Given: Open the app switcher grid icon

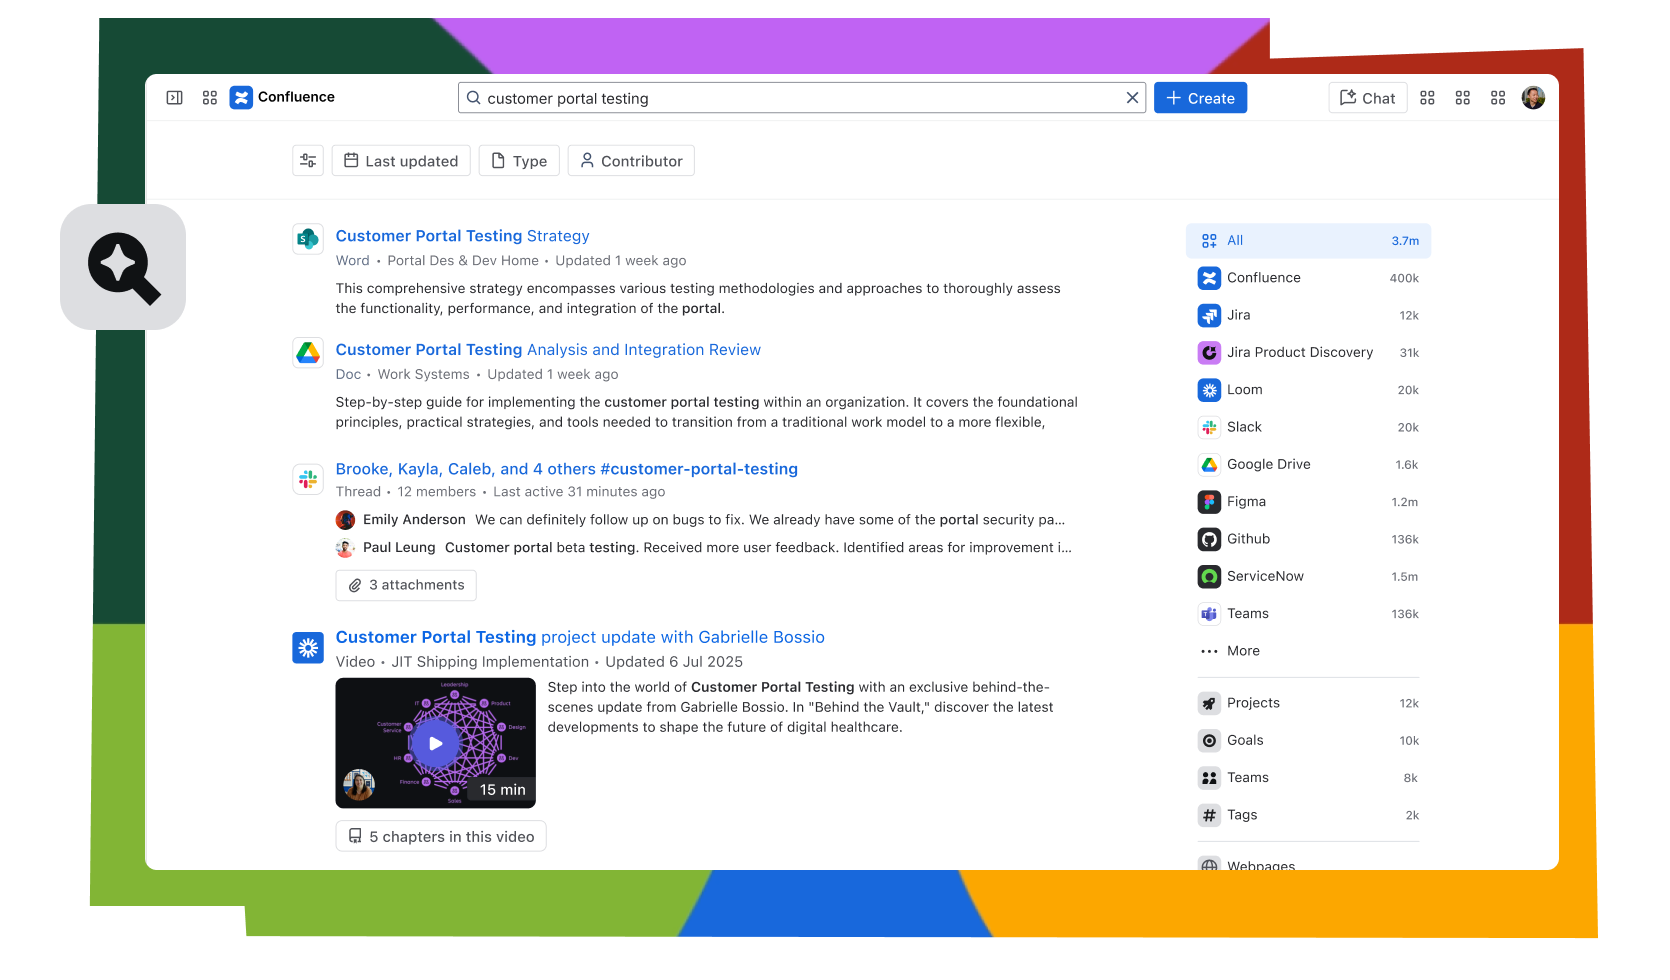Looking at the screenshot, I should coord(210,98).
